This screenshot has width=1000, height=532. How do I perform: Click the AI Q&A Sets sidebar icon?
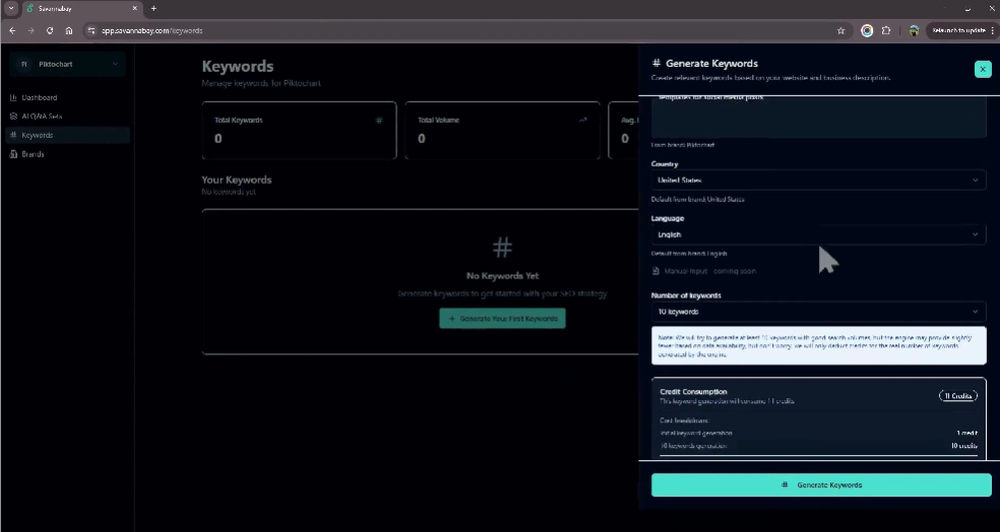[13, 116]
